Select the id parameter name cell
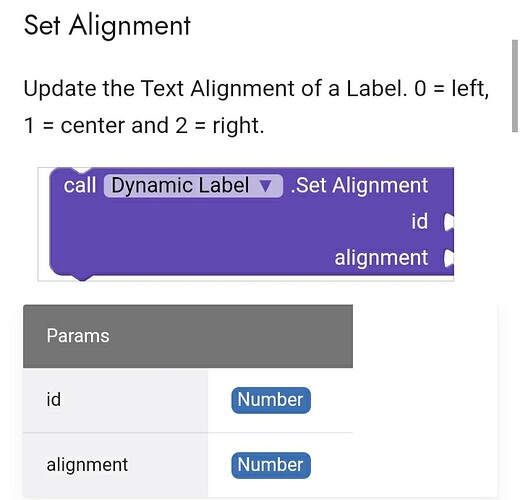 coord(115,400)
